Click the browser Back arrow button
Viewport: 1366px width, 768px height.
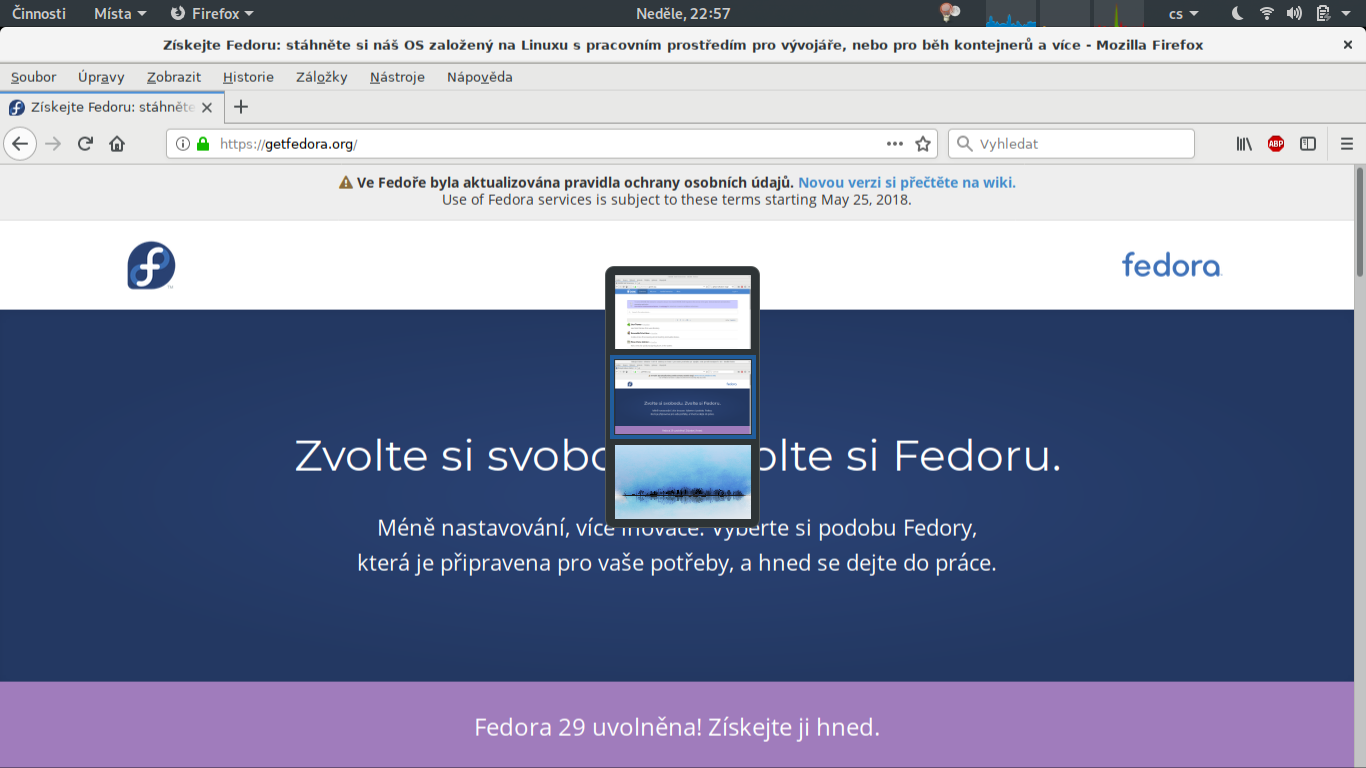[20, 144]
